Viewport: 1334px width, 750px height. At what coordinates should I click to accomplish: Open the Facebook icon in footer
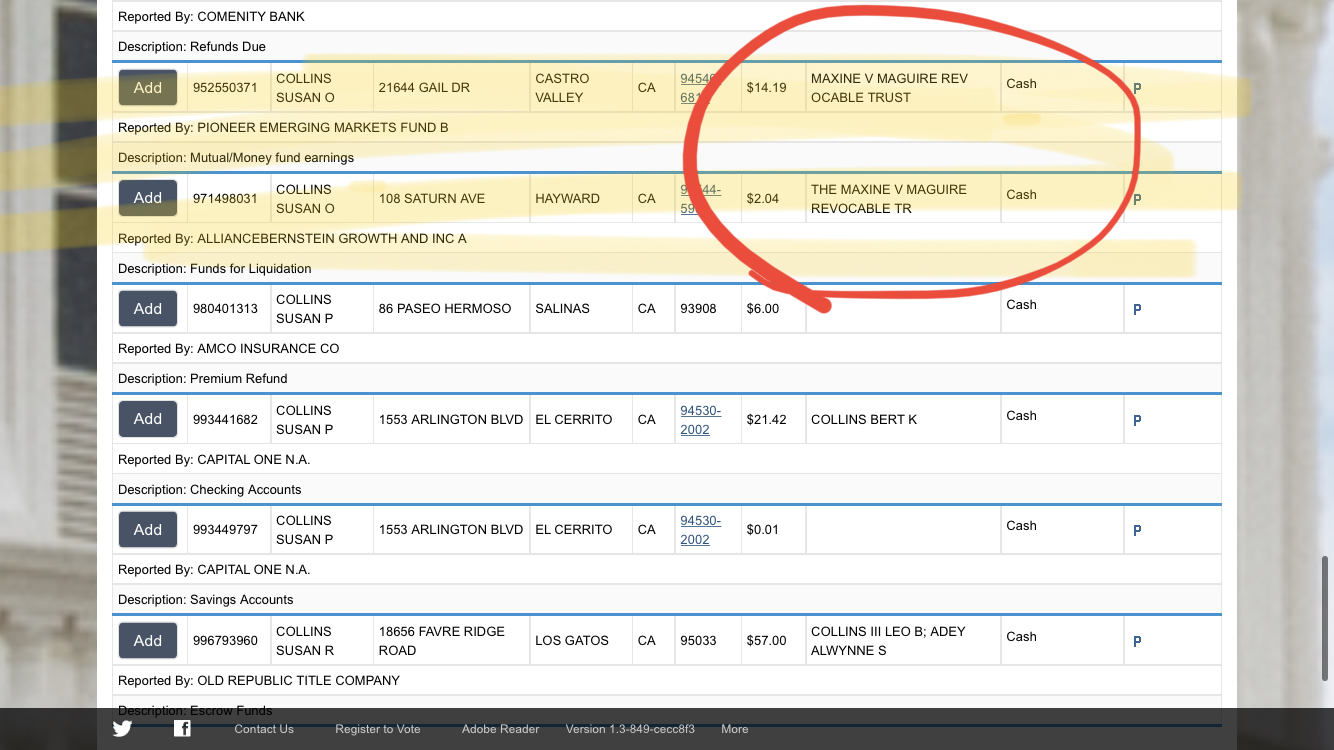tap(182, 728)
